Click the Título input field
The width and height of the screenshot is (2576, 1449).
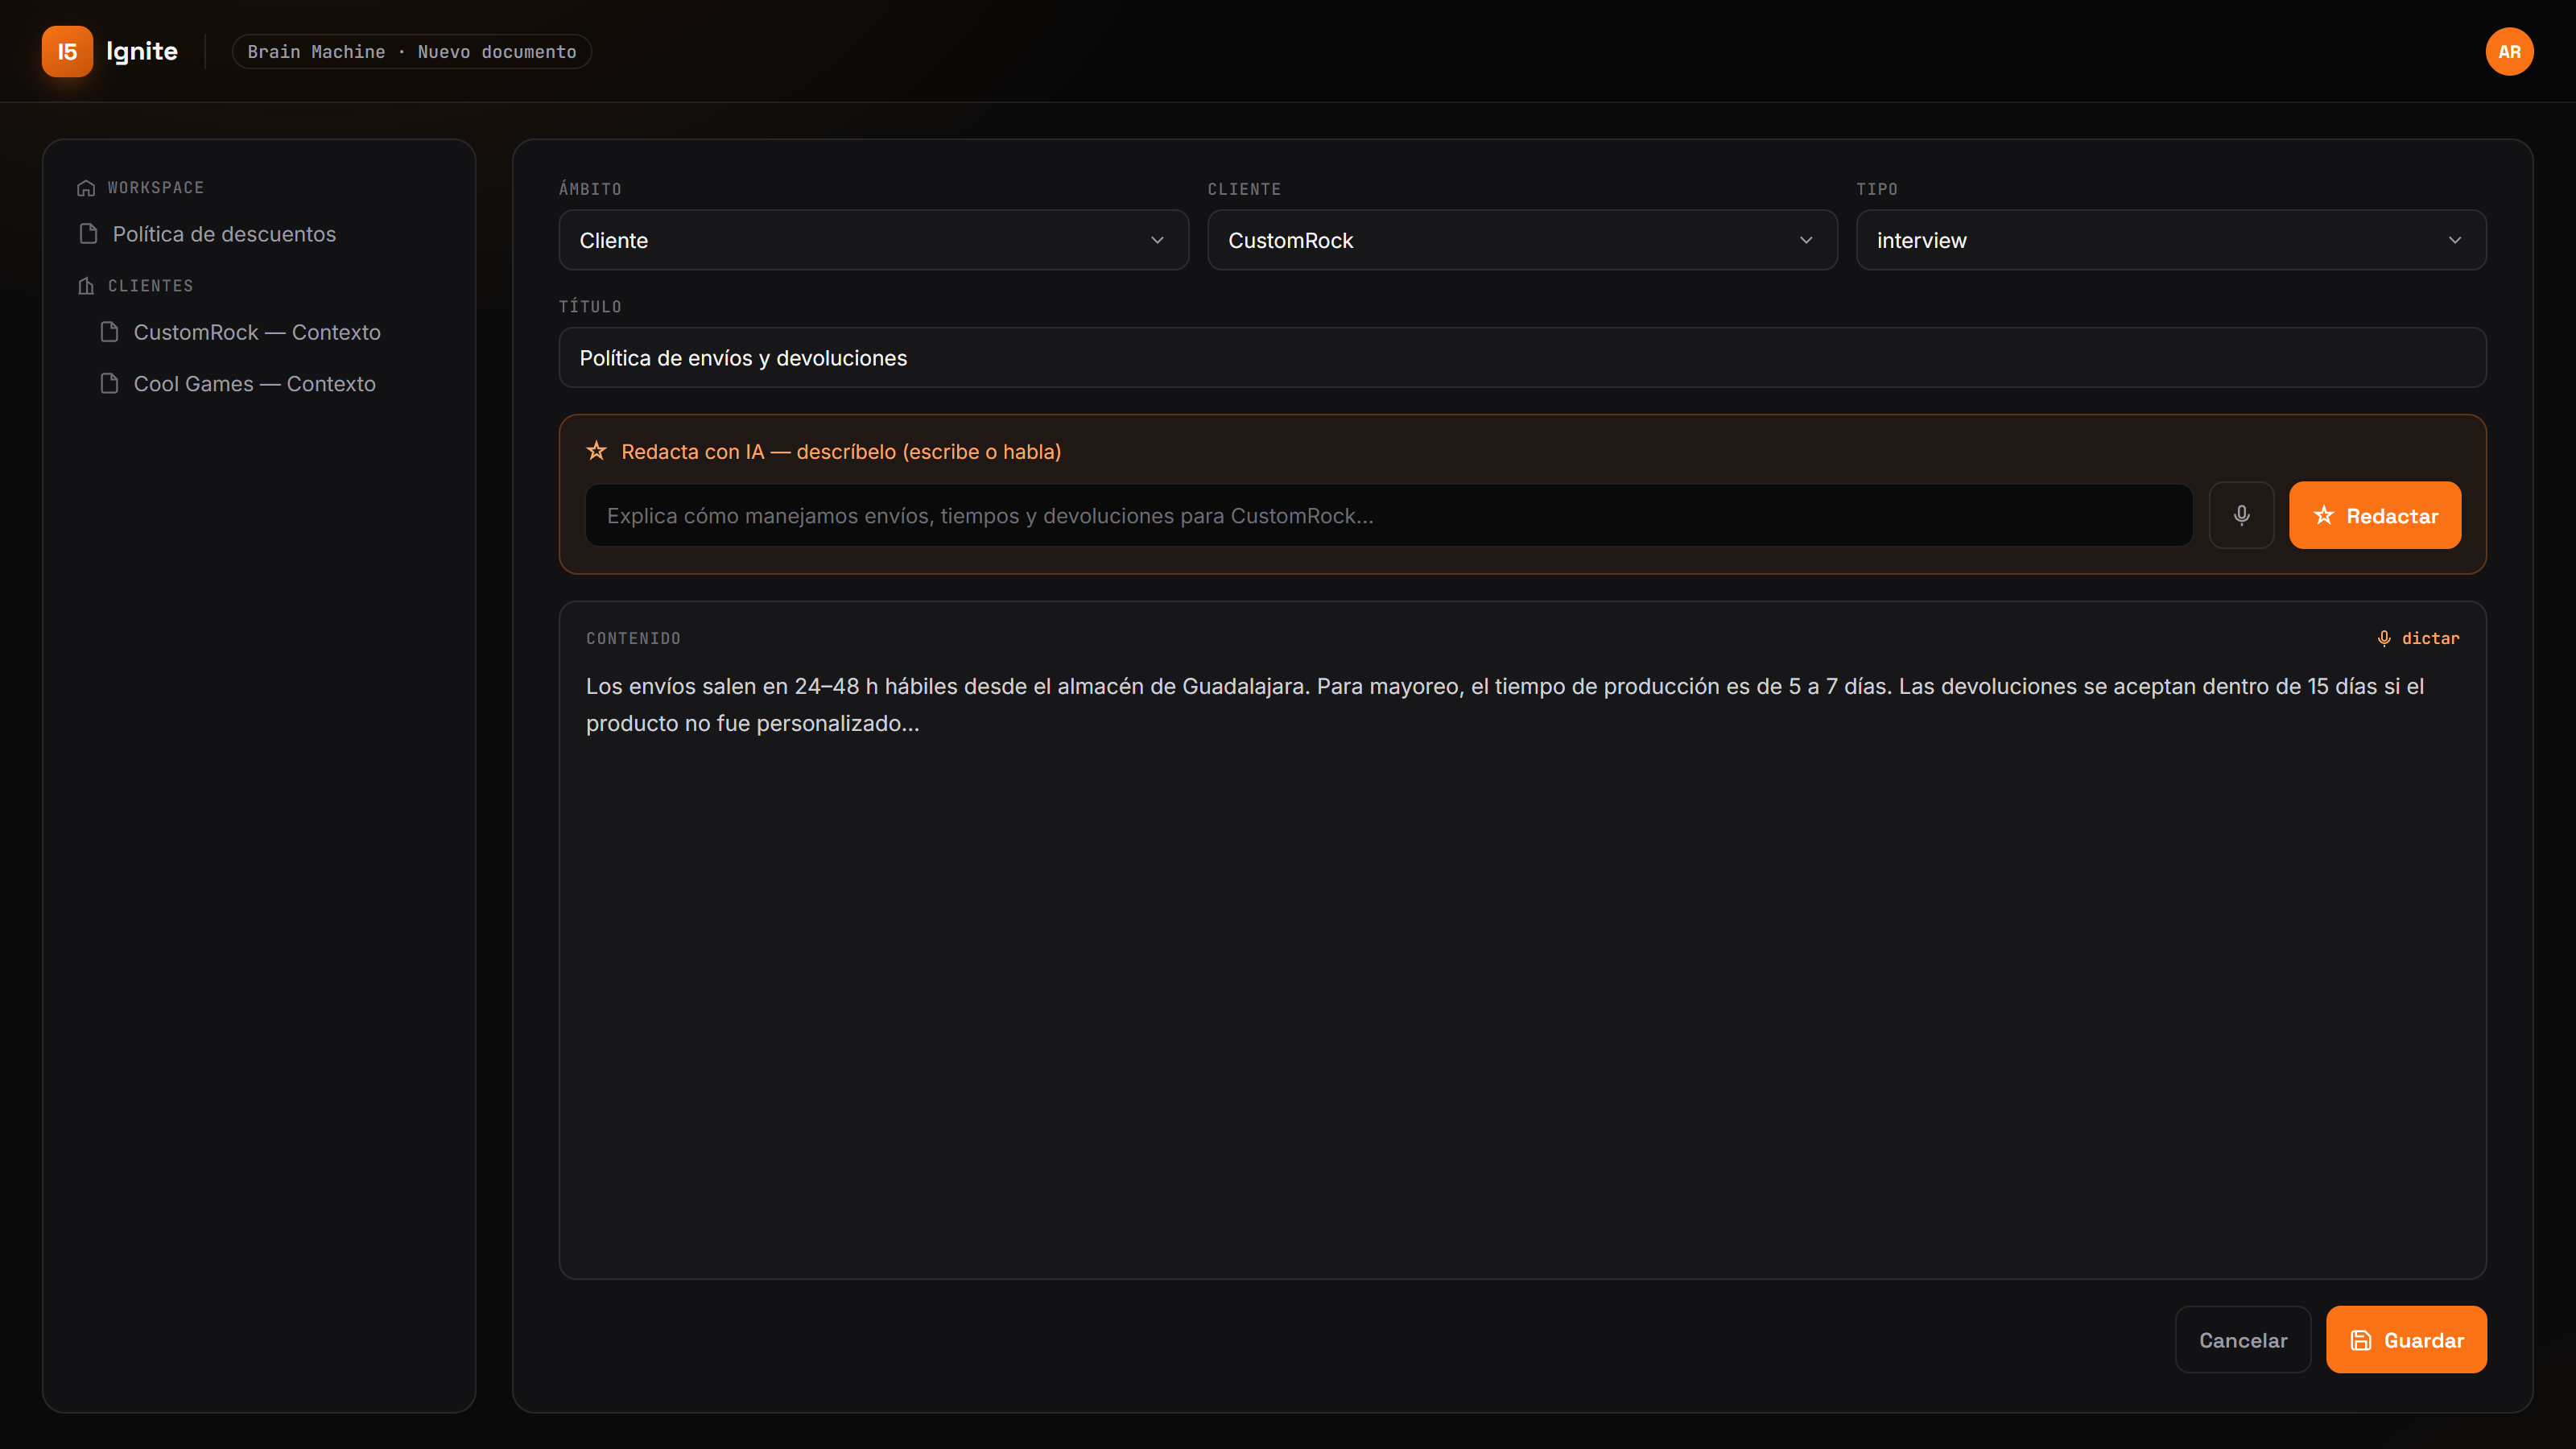pyautogui.click(x=1522, y=358)
